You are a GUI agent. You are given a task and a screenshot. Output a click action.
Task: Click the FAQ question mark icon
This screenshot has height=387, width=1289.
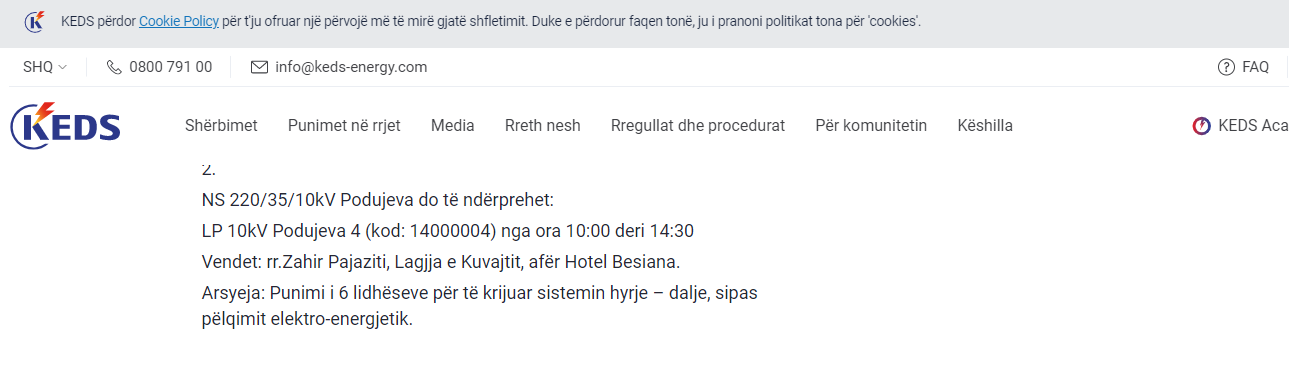point(1226,67)
